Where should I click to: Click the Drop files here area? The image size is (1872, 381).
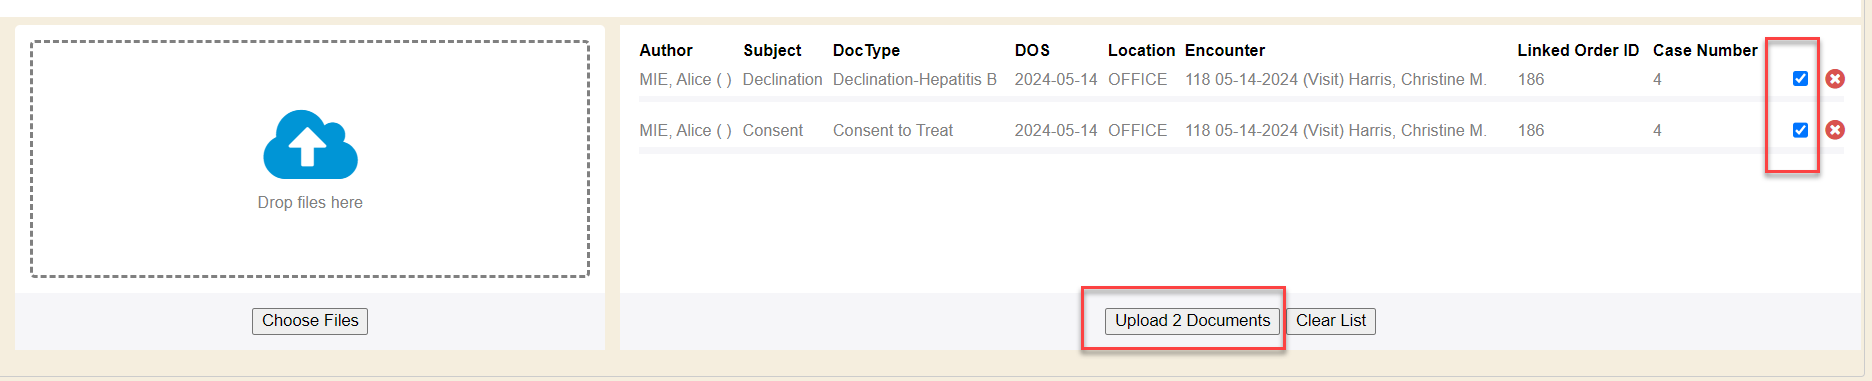310,159
